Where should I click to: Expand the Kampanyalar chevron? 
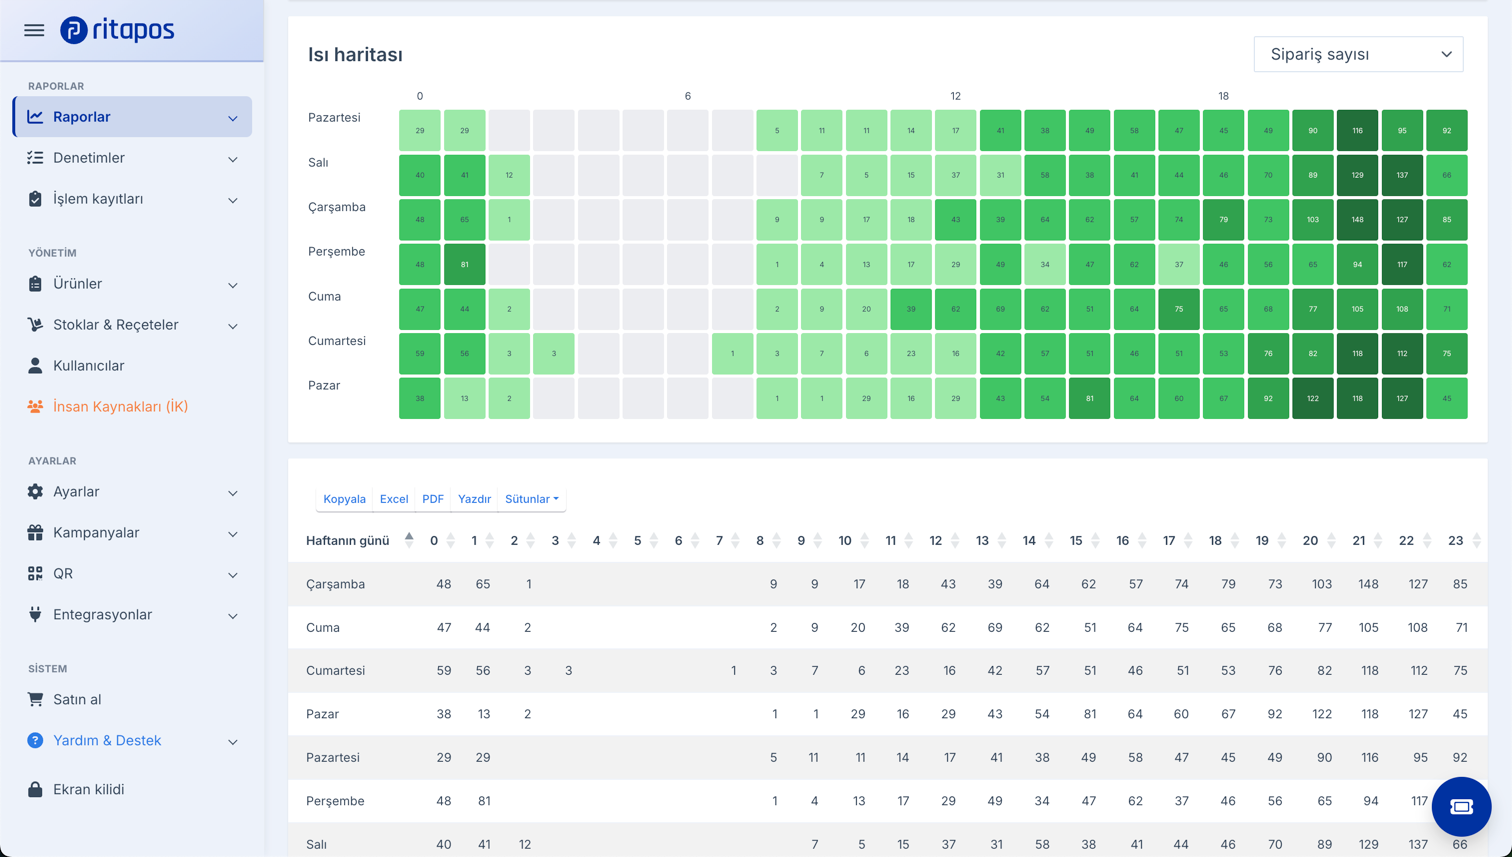pos(233,534)
